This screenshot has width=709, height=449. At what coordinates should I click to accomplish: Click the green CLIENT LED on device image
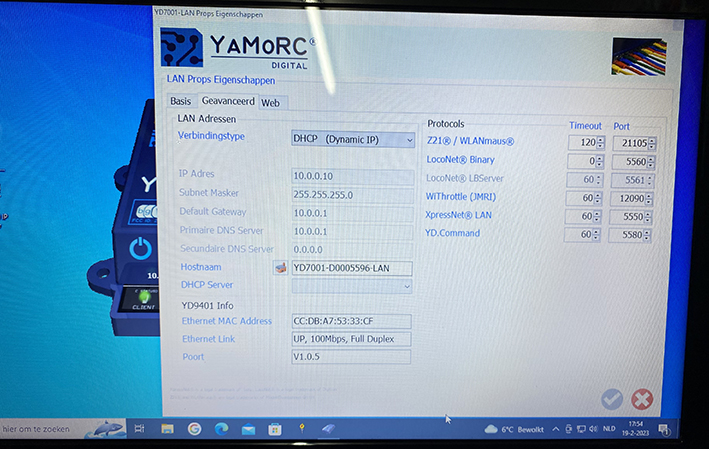pyautogui.click(x=144, y=297)
